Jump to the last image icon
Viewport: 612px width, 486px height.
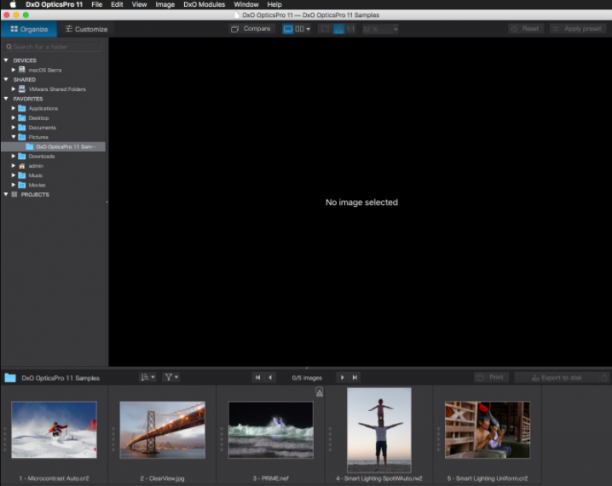click(354, 377)
